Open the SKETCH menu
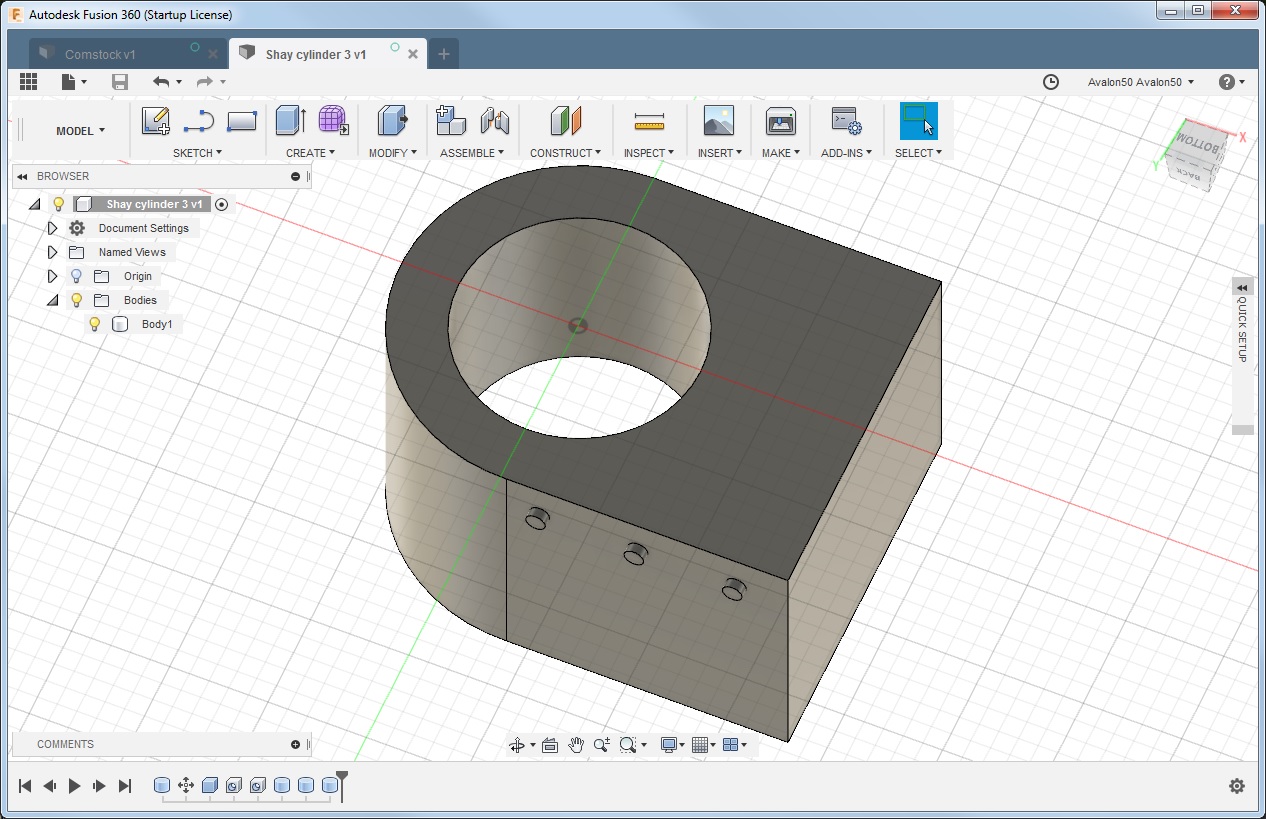Screen dimensions: 1266x819 [197, 153]
